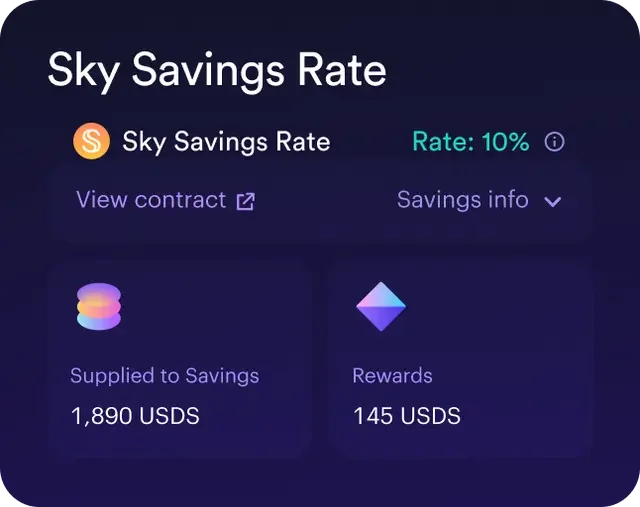Click the Supplied to Savings label
The width and height of the screenshot is (640, 507).
164,376
